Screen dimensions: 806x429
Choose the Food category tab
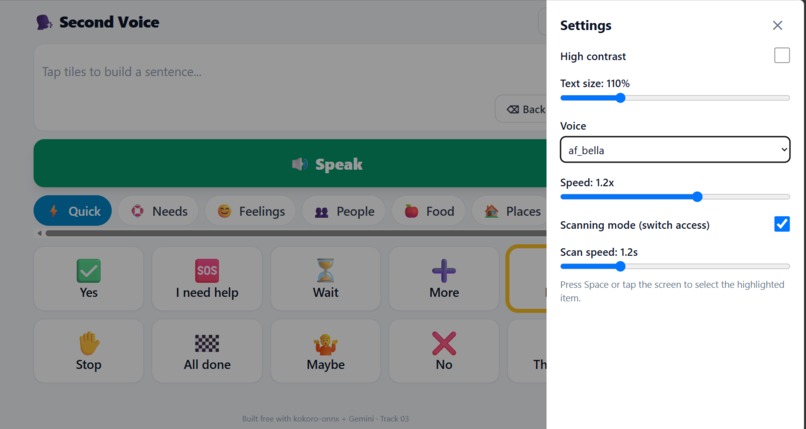tap(429, 211)
